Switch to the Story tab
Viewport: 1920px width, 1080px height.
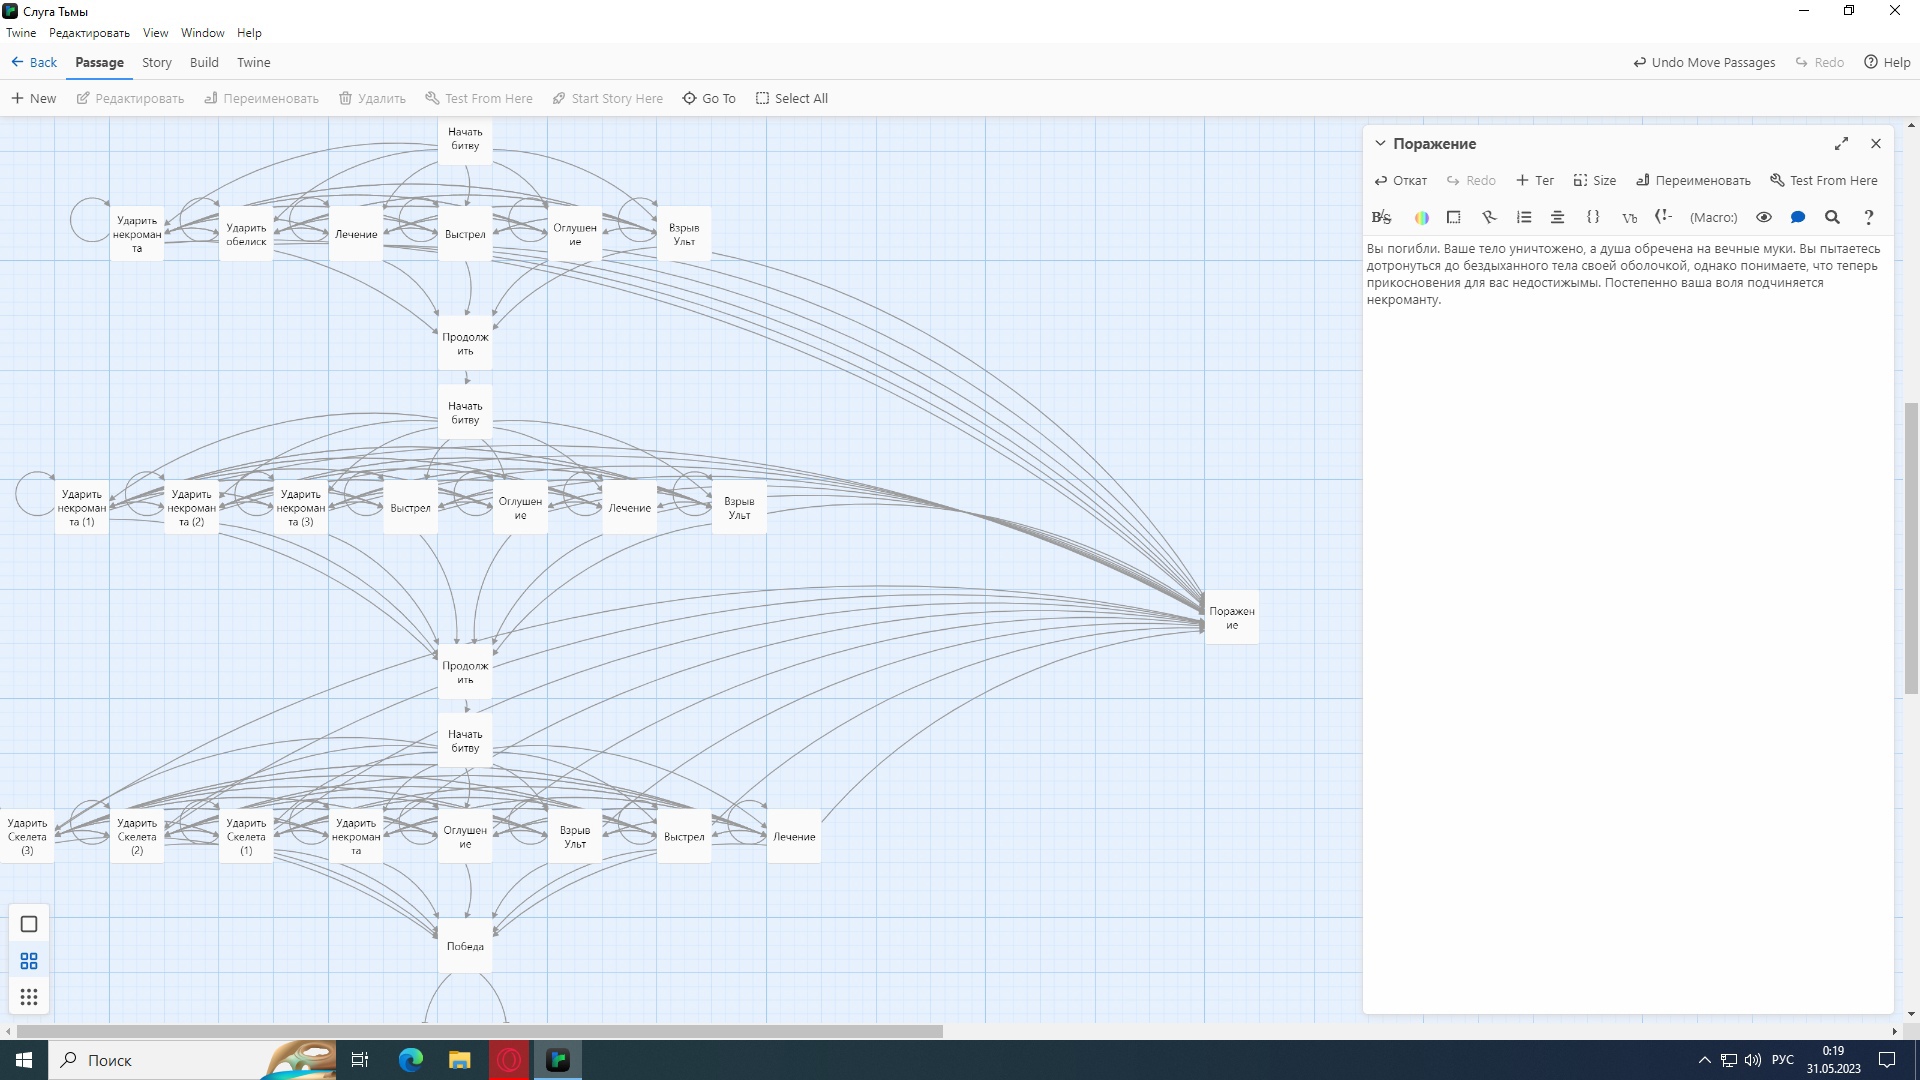157,62
